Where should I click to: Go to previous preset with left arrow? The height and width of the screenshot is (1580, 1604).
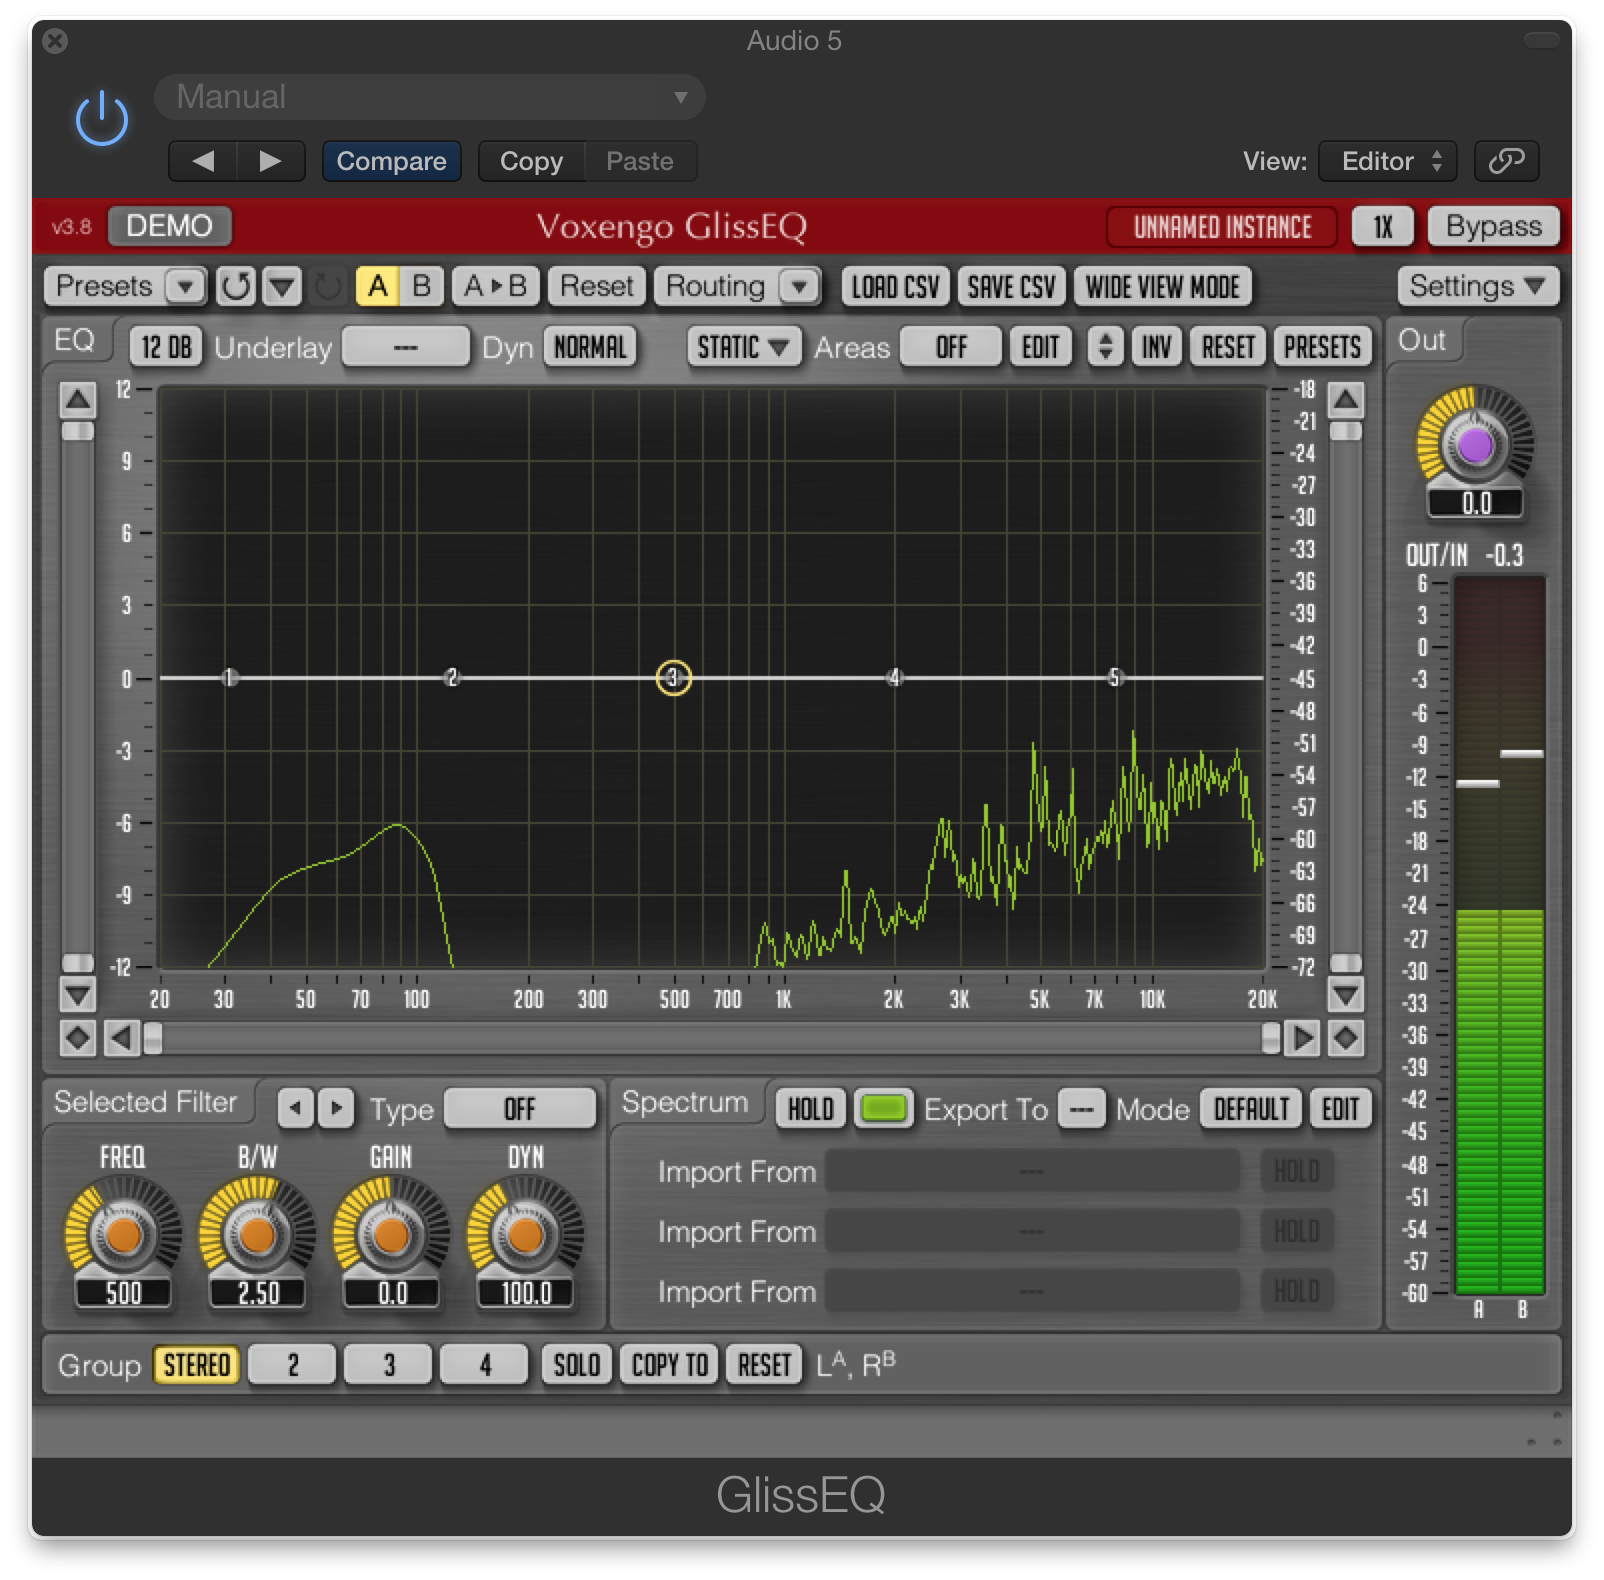pyautogui.click(x=203, y=161)
